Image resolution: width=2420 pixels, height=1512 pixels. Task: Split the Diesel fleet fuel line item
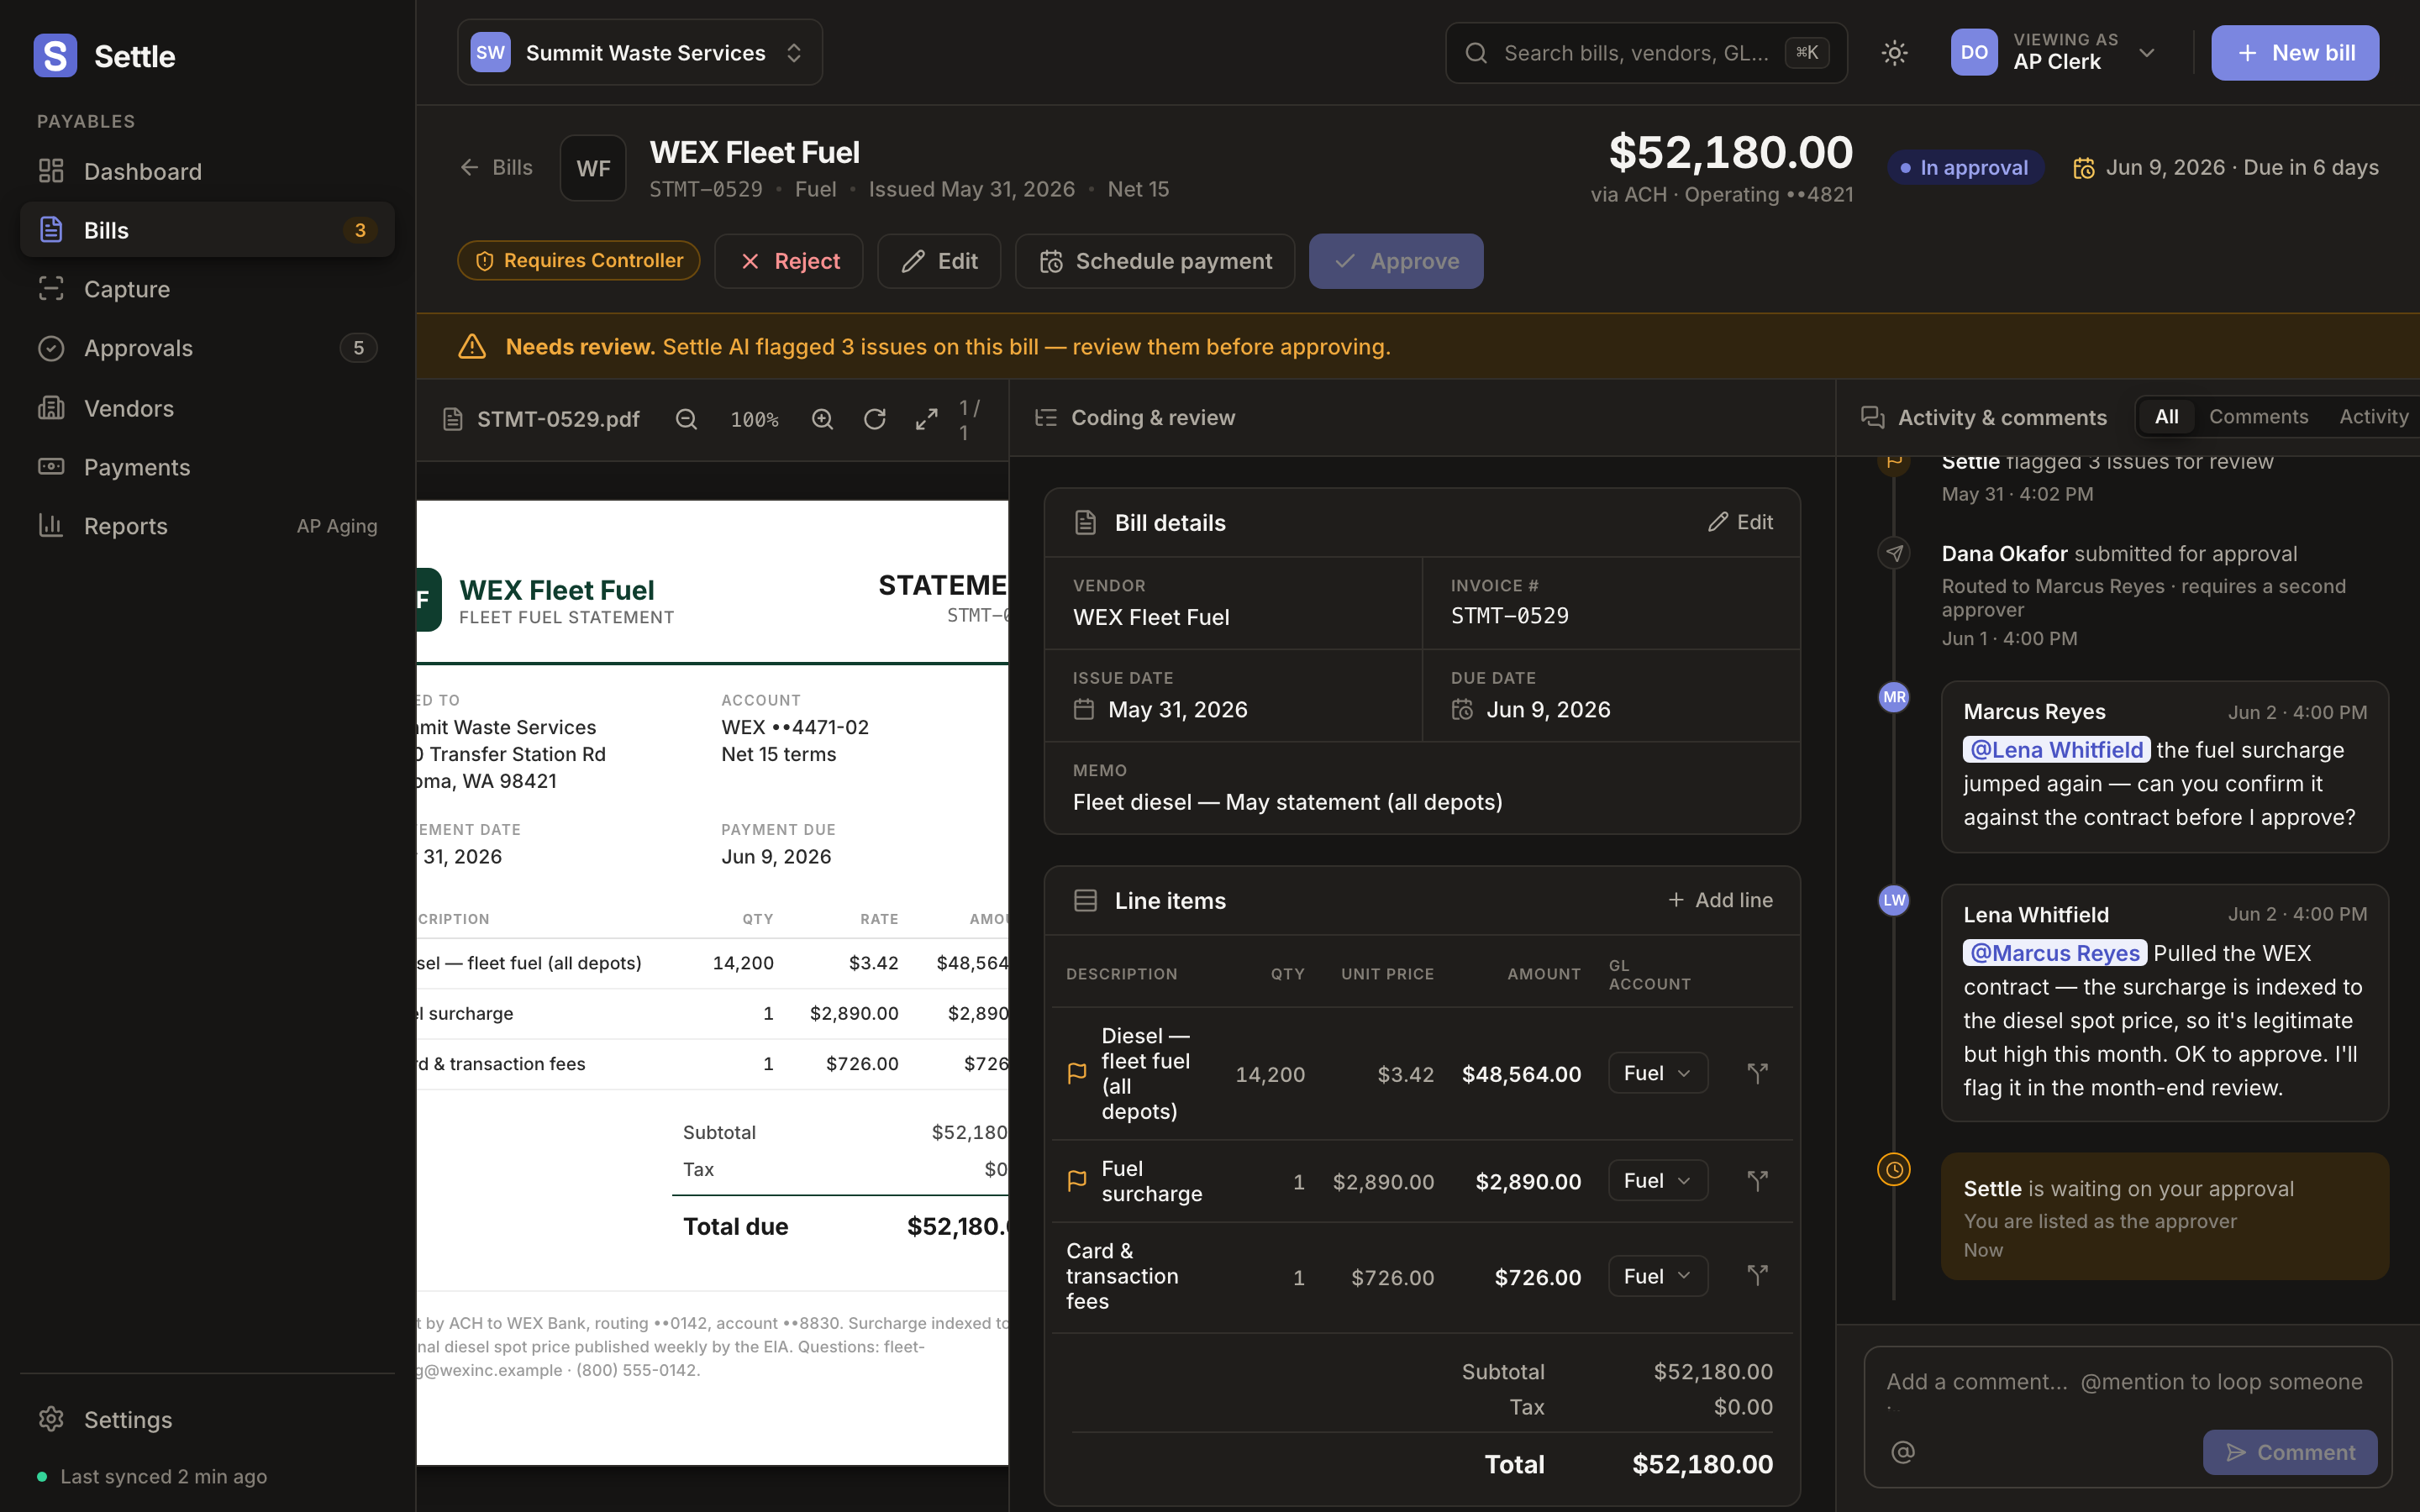click(x=1757, y=1073)
